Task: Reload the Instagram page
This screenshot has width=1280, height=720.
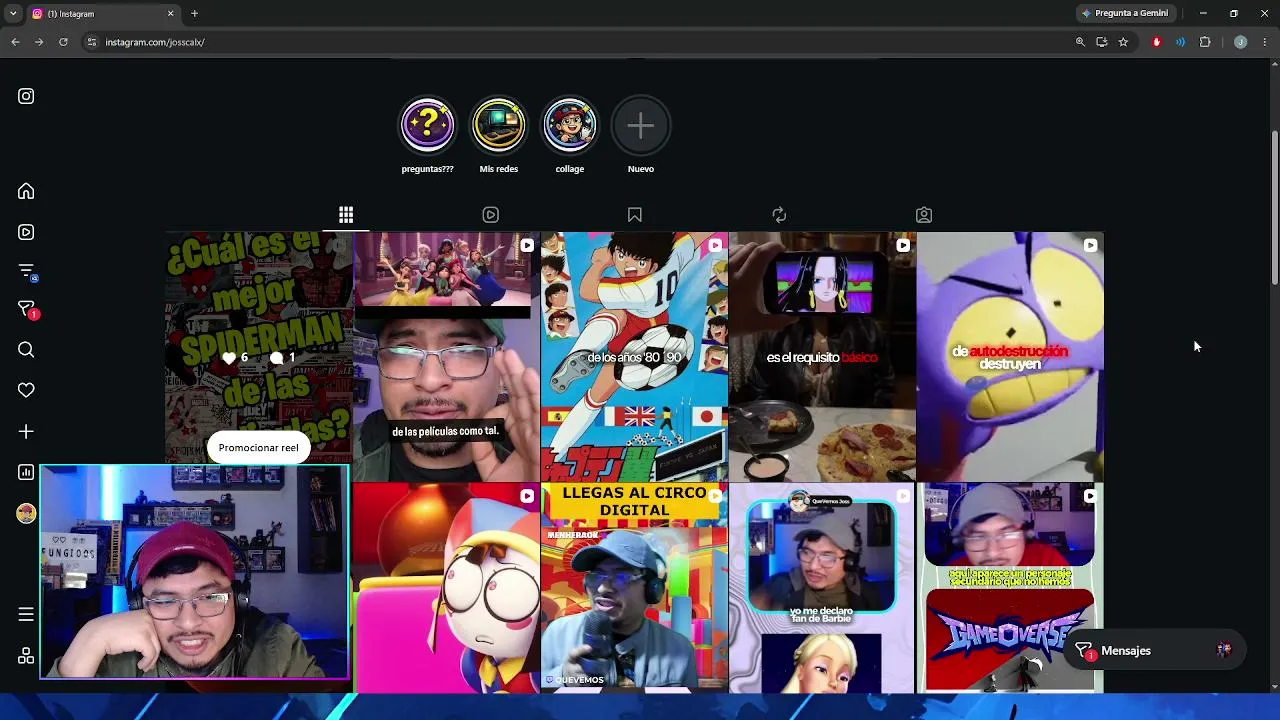Action: click(x=63, y=42)
